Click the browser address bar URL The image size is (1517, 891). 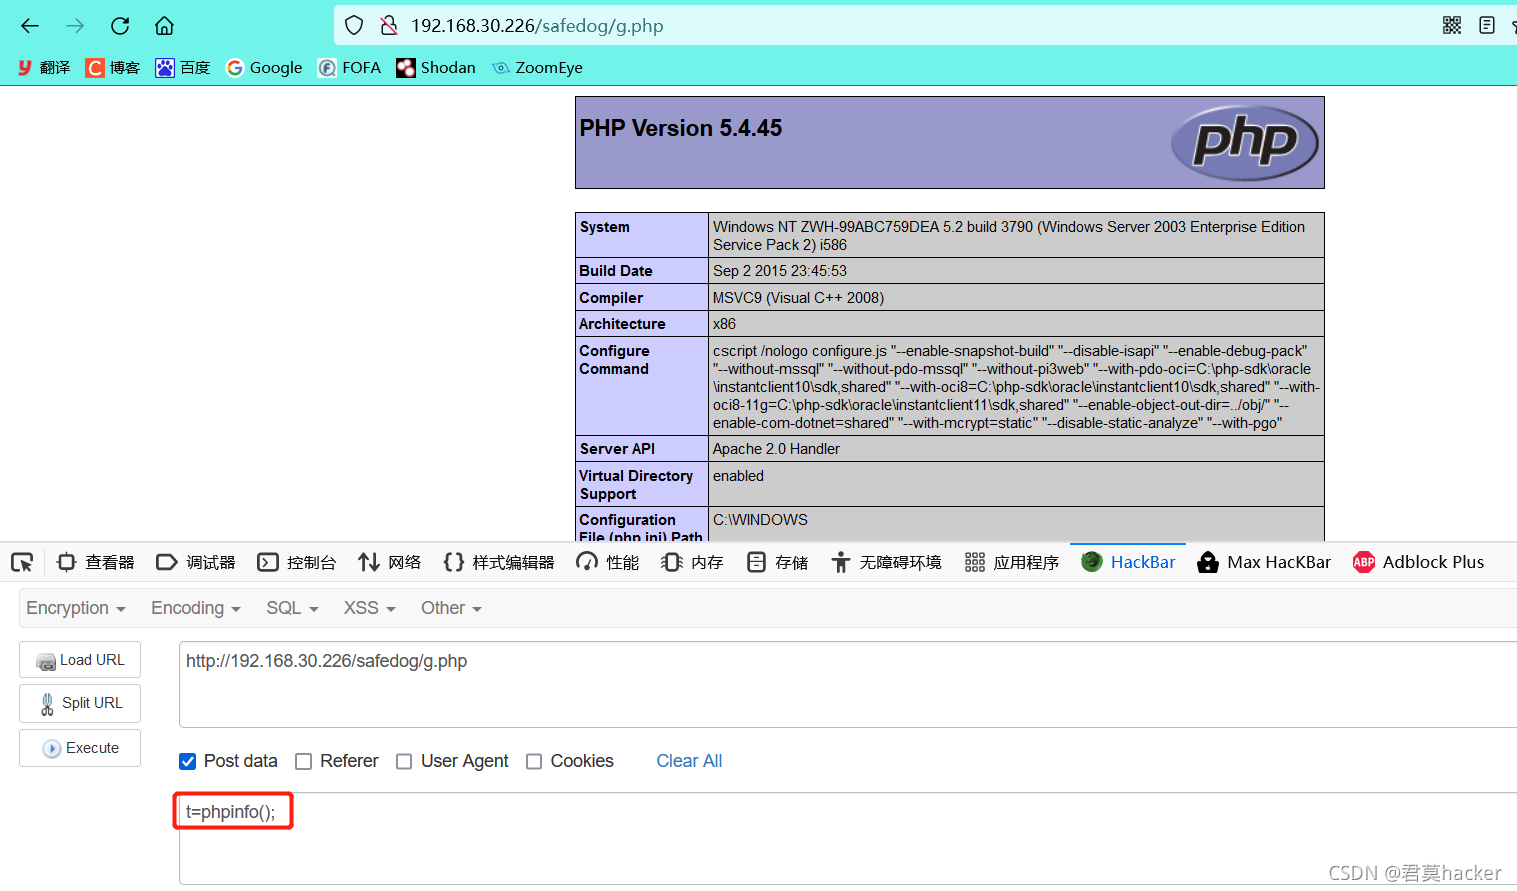click(x=537, y=26)
